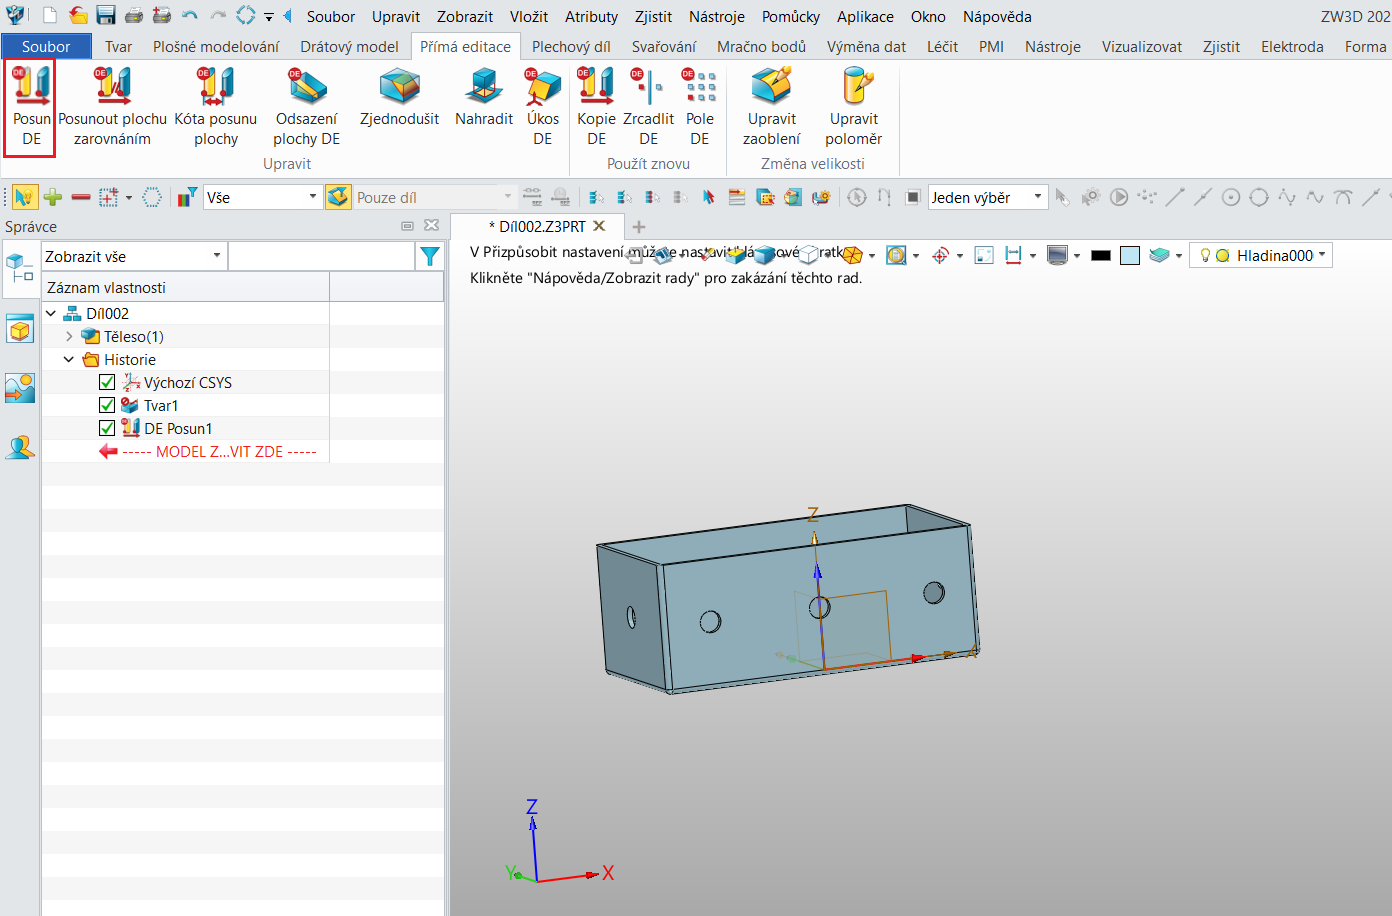Select the Pole DE tool

[700, 107]
